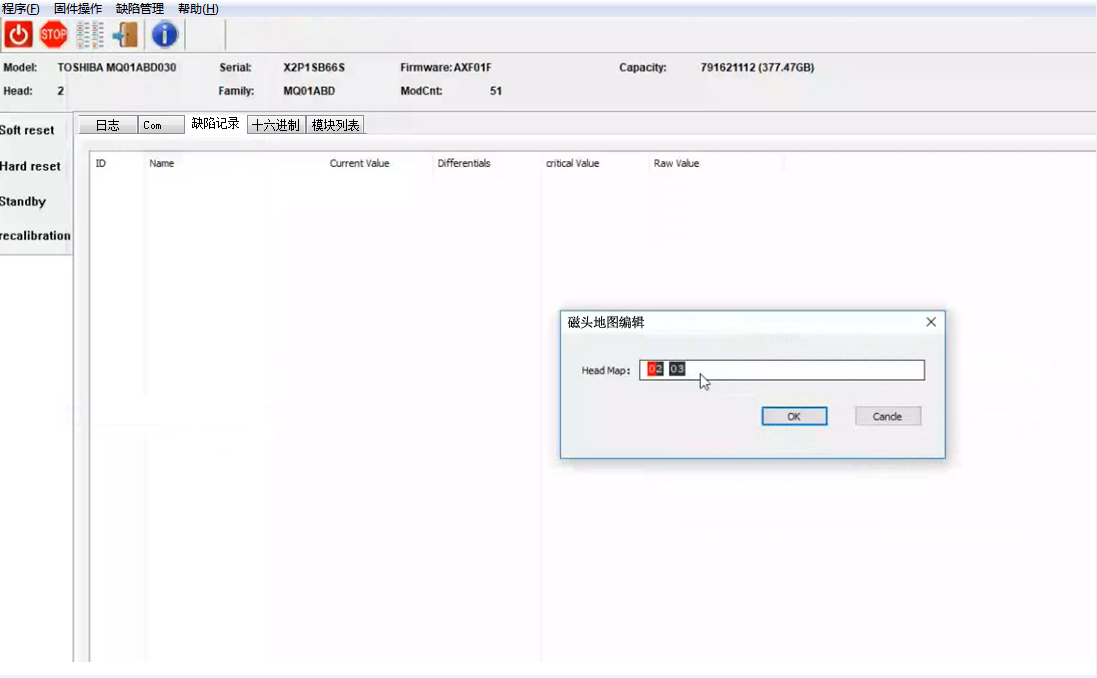Click the ID column header

(101, 163)
